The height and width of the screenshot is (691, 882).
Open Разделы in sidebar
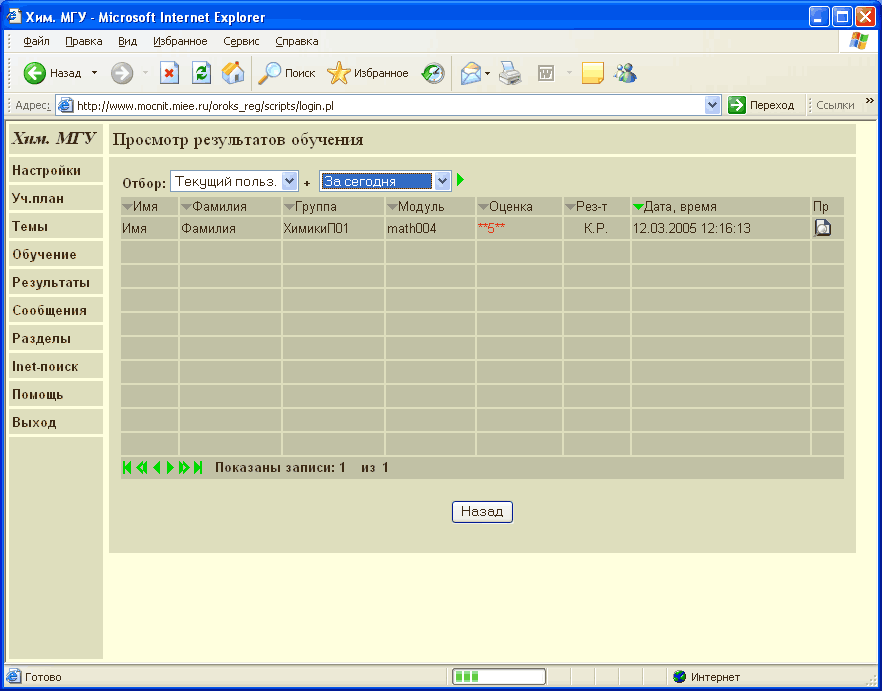56,338
